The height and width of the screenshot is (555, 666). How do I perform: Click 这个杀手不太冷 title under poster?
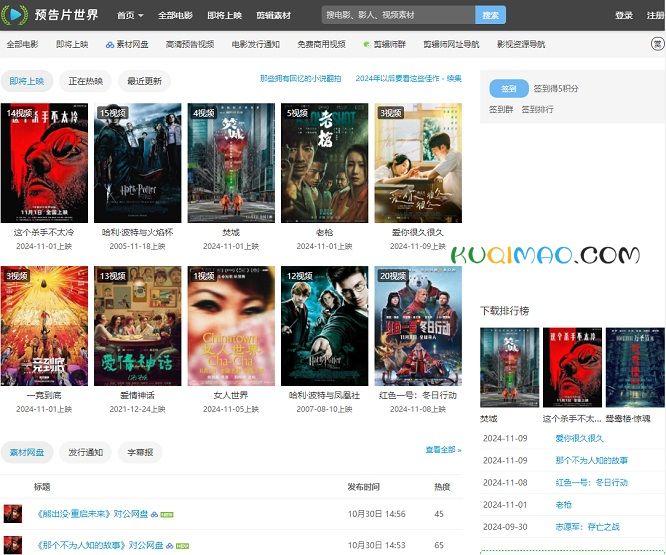point(44,232)
